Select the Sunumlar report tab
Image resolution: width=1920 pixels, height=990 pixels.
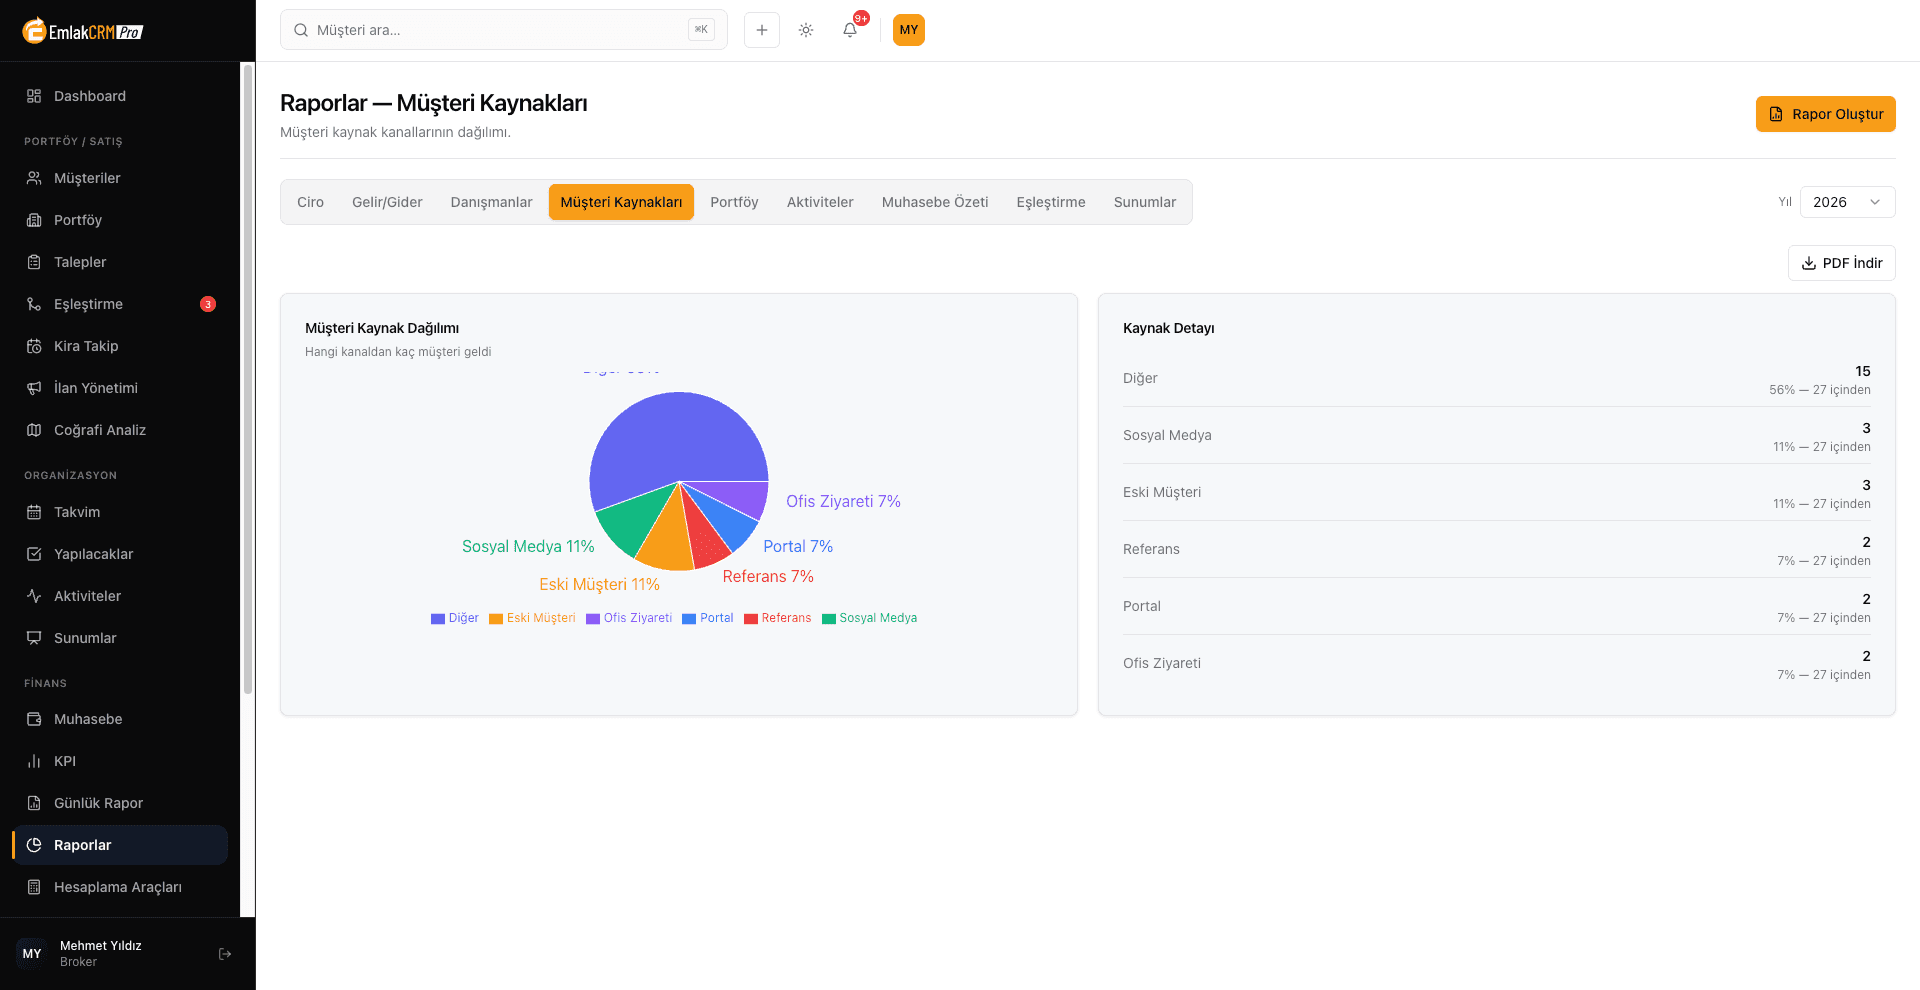tap(1145, 202)
